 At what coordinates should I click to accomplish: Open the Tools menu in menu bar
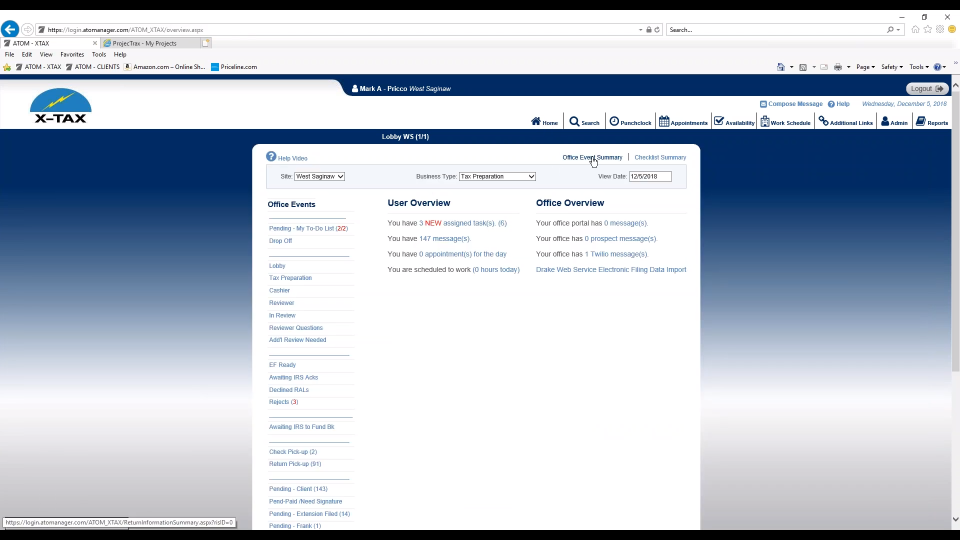click(99, 54)
